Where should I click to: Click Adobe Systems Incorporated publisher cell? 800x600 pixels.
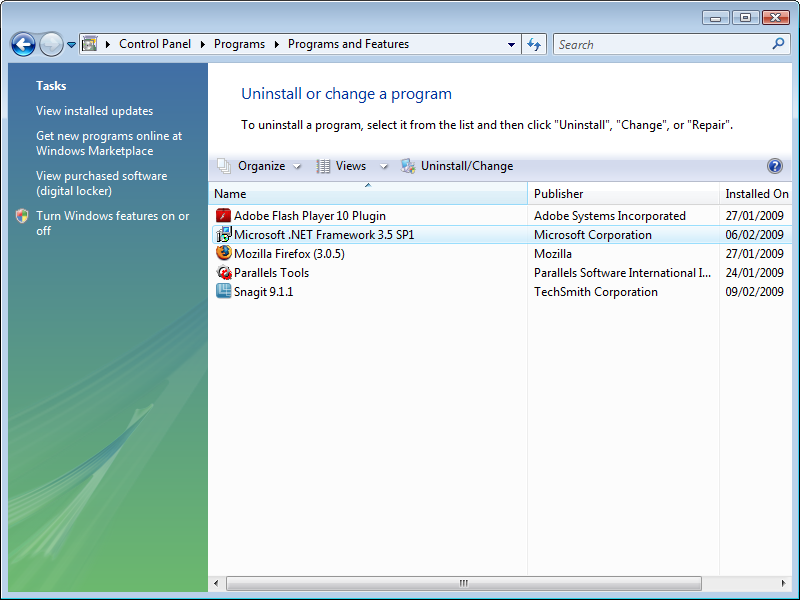[x=610, y=216]
